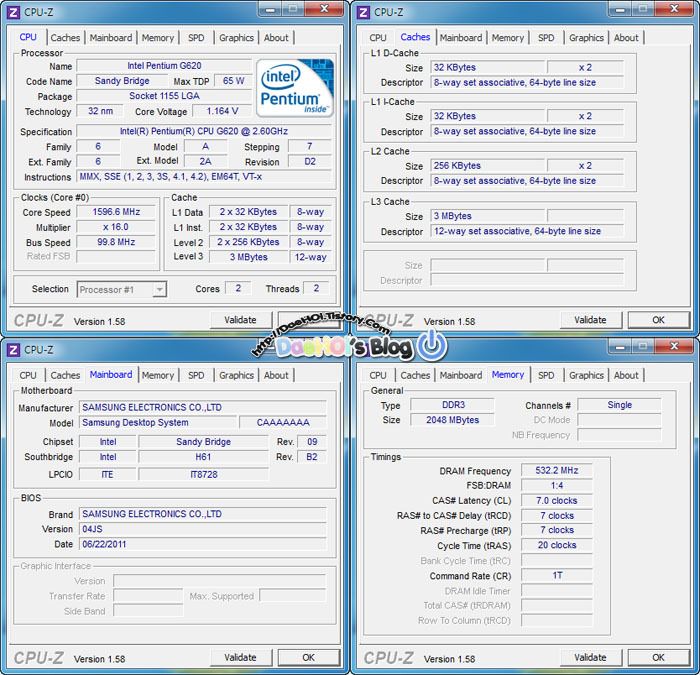Click the CPU-Z app icon in top-left window title bar
This screenshot has height=675, width=700.
coord(13,12)
